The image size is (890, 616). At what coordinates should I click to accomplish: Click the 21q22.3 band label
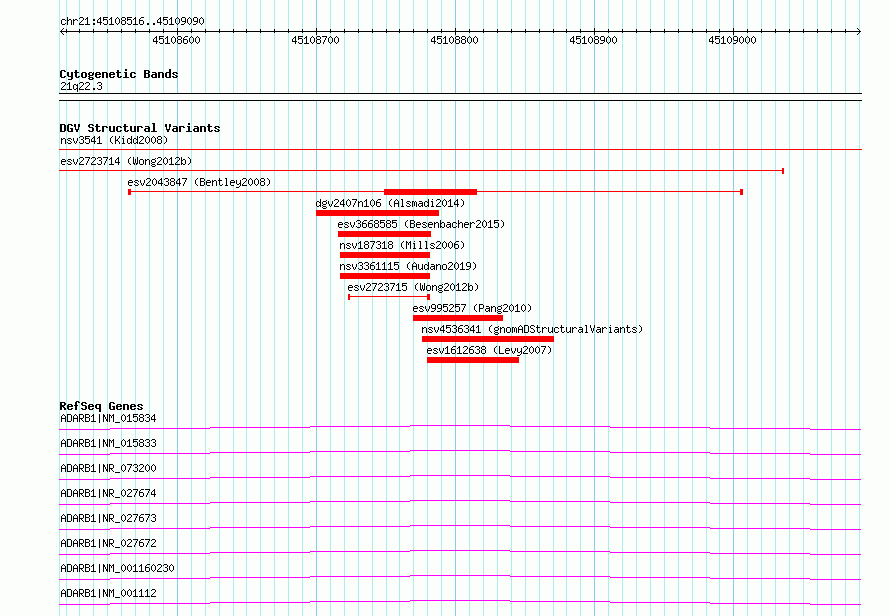click(81, 86)
